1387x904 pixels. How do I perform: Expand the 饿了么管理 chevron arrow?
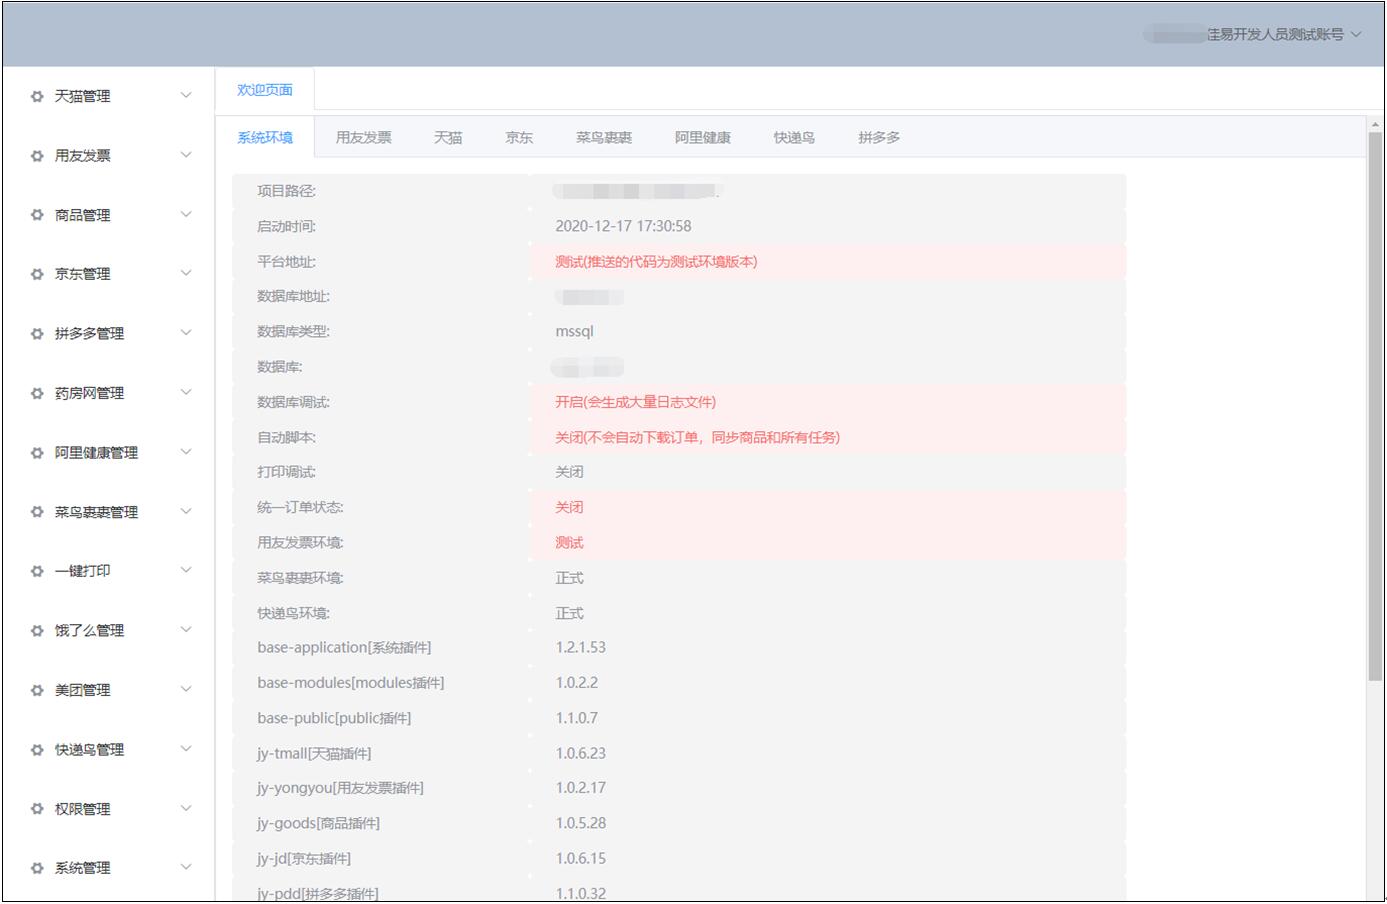click(186, 630)
